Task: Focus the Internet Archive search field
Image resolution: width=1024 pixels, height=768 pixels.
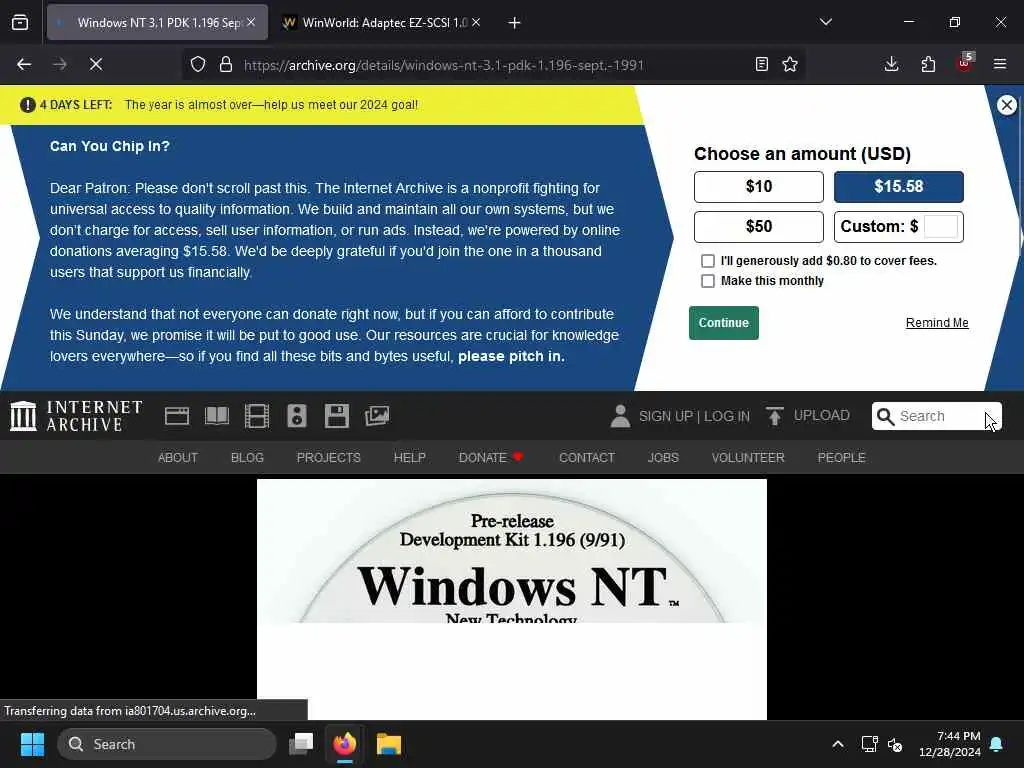Action: (x=936, y=416)
